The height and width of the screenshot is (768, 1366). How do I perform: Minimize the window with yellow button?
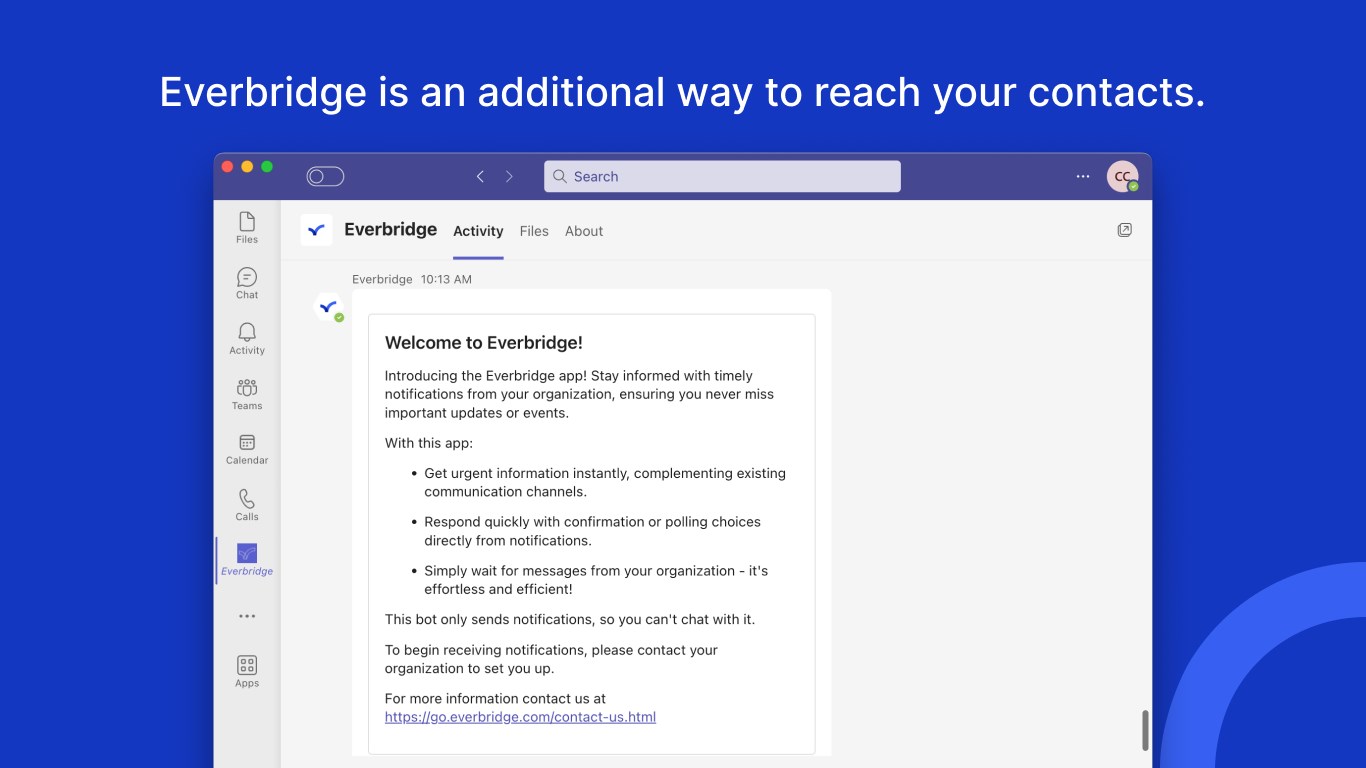pyautogui.click(x=247, y=167)
